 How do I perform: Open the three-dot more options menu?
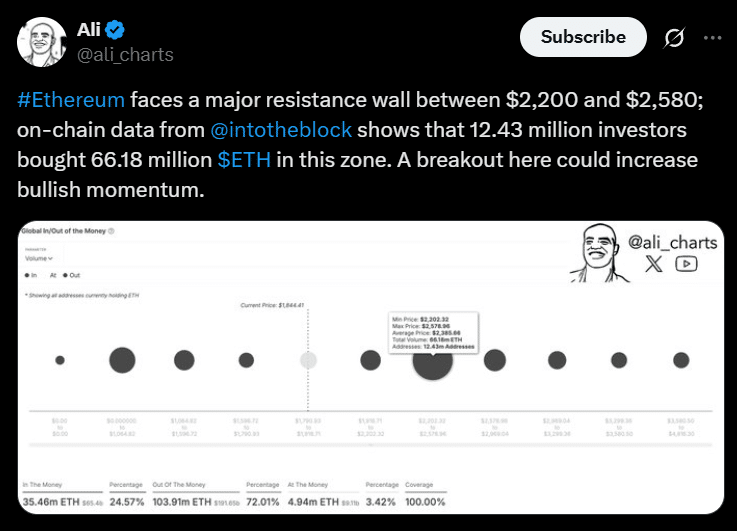[x=712, y=38]
